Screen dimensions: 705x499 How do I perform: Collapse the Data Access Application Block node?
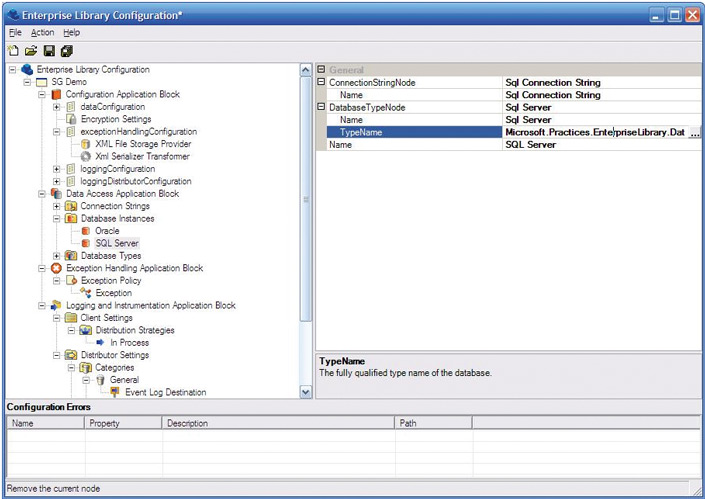click(x=42, y=194)
